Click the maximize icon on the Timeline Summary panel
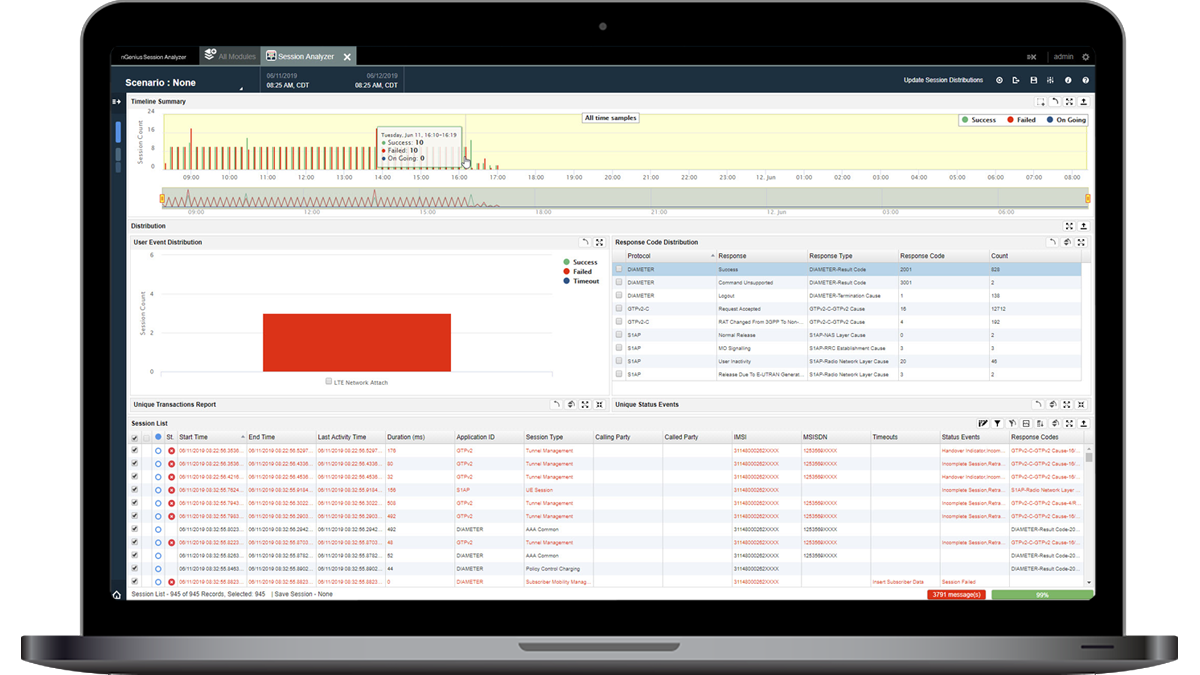1200x675 pixels. coord(1067,102)
